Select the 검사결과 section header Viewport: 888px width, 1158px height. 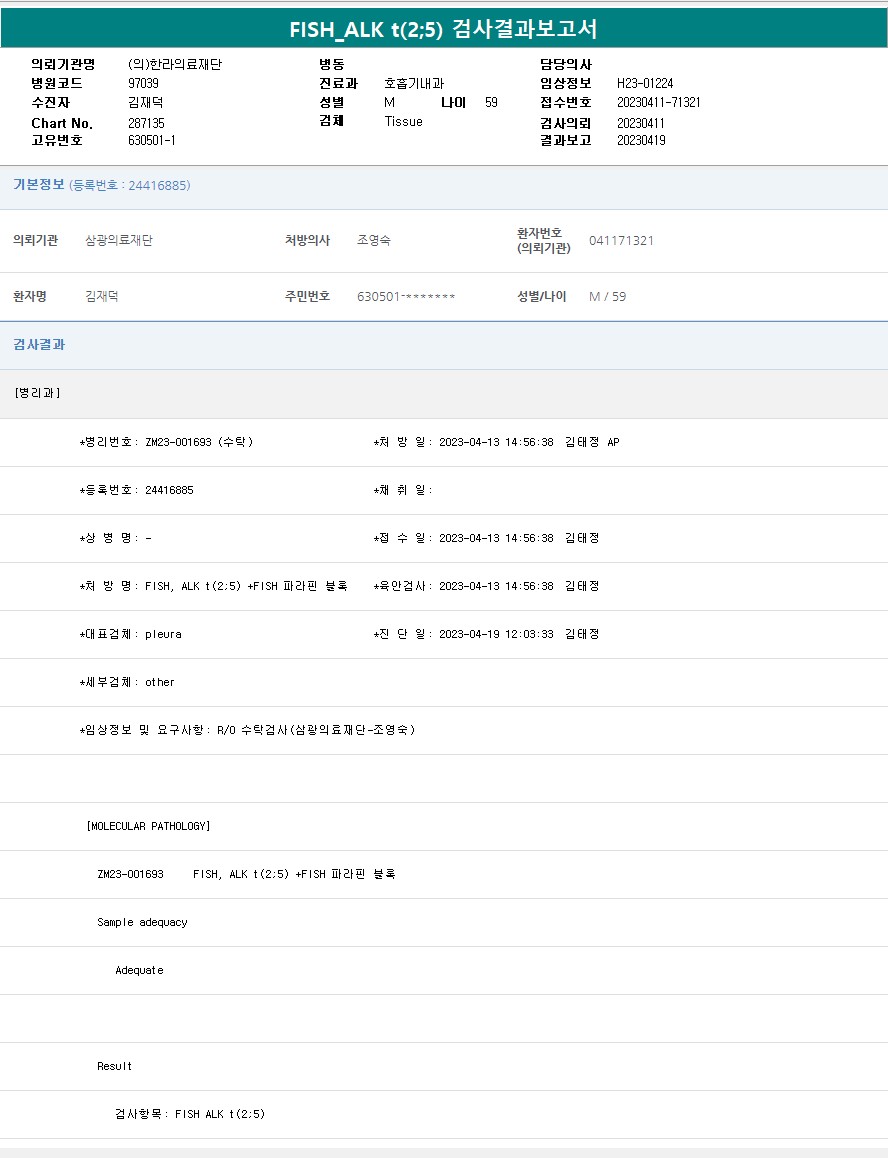pos(39,345)
